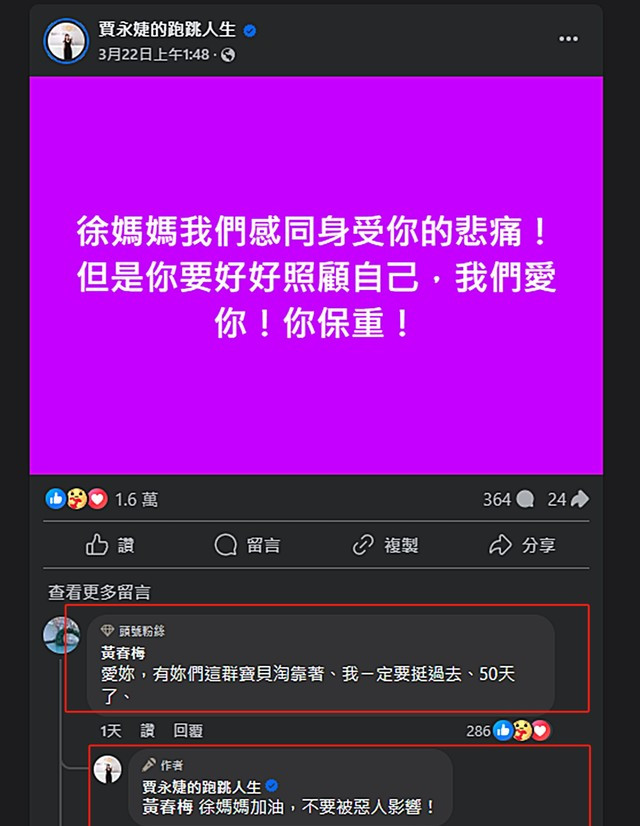Expand 查看更多留言 to load more comments
This screenshot has width=640, height=826.
(100, 592)
